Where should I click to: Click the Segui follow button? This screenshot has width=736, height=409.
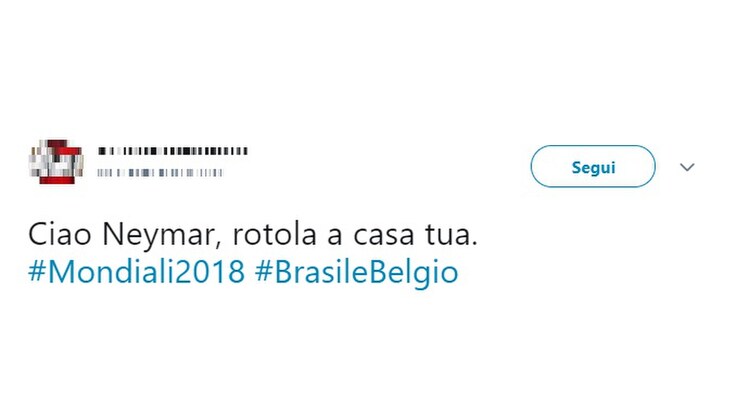593,166
